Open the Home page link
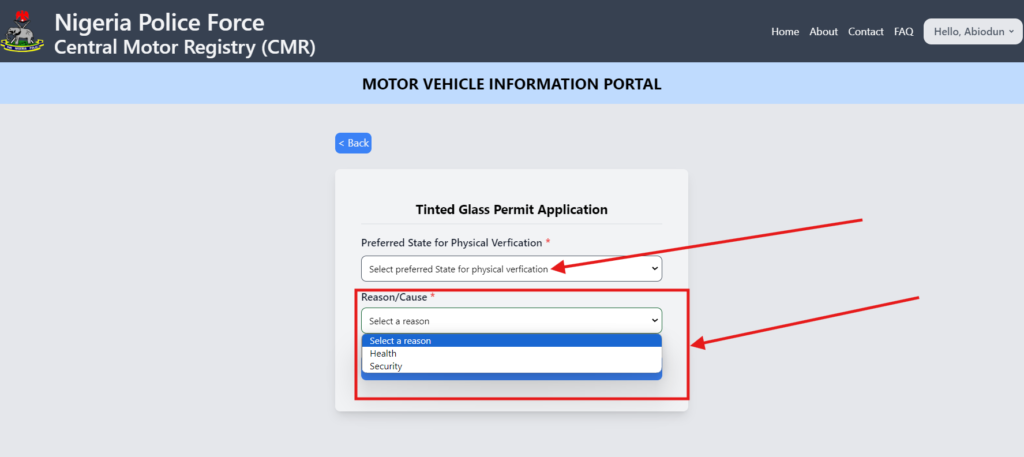 click(x=785, y=31)
